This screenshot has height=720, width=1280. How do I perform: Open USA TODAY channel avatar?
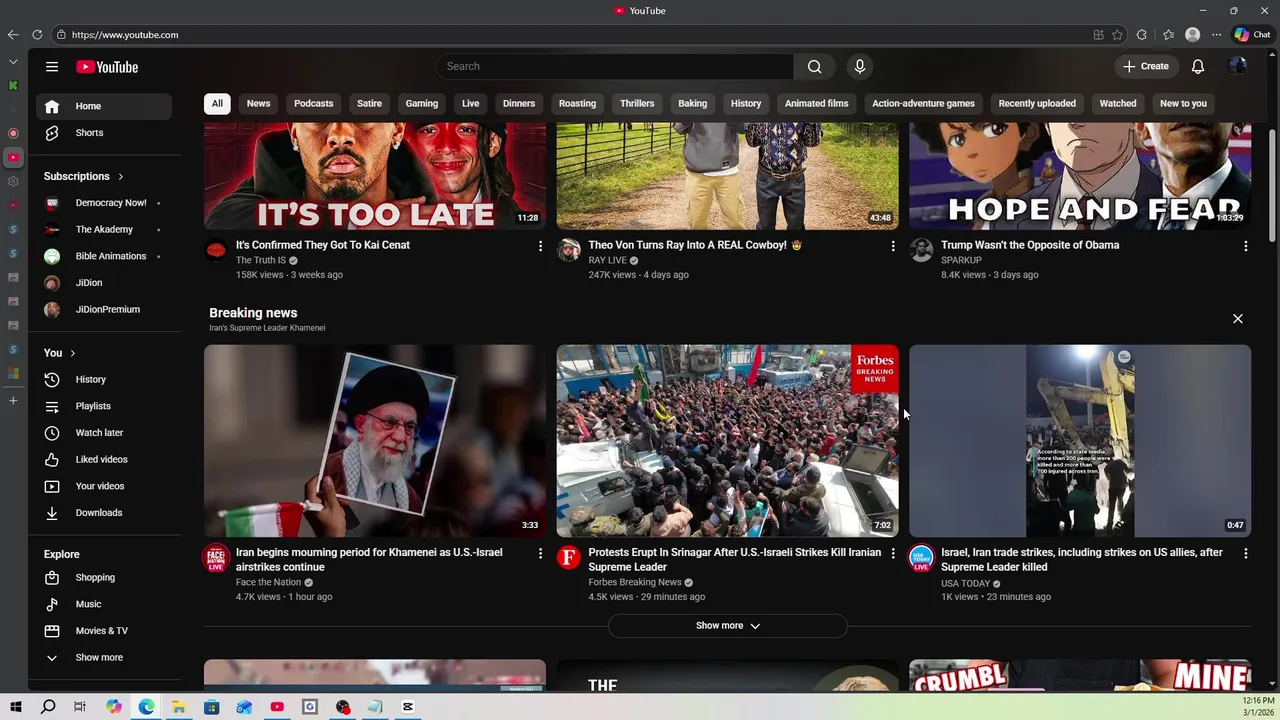[x=921, y=558]
